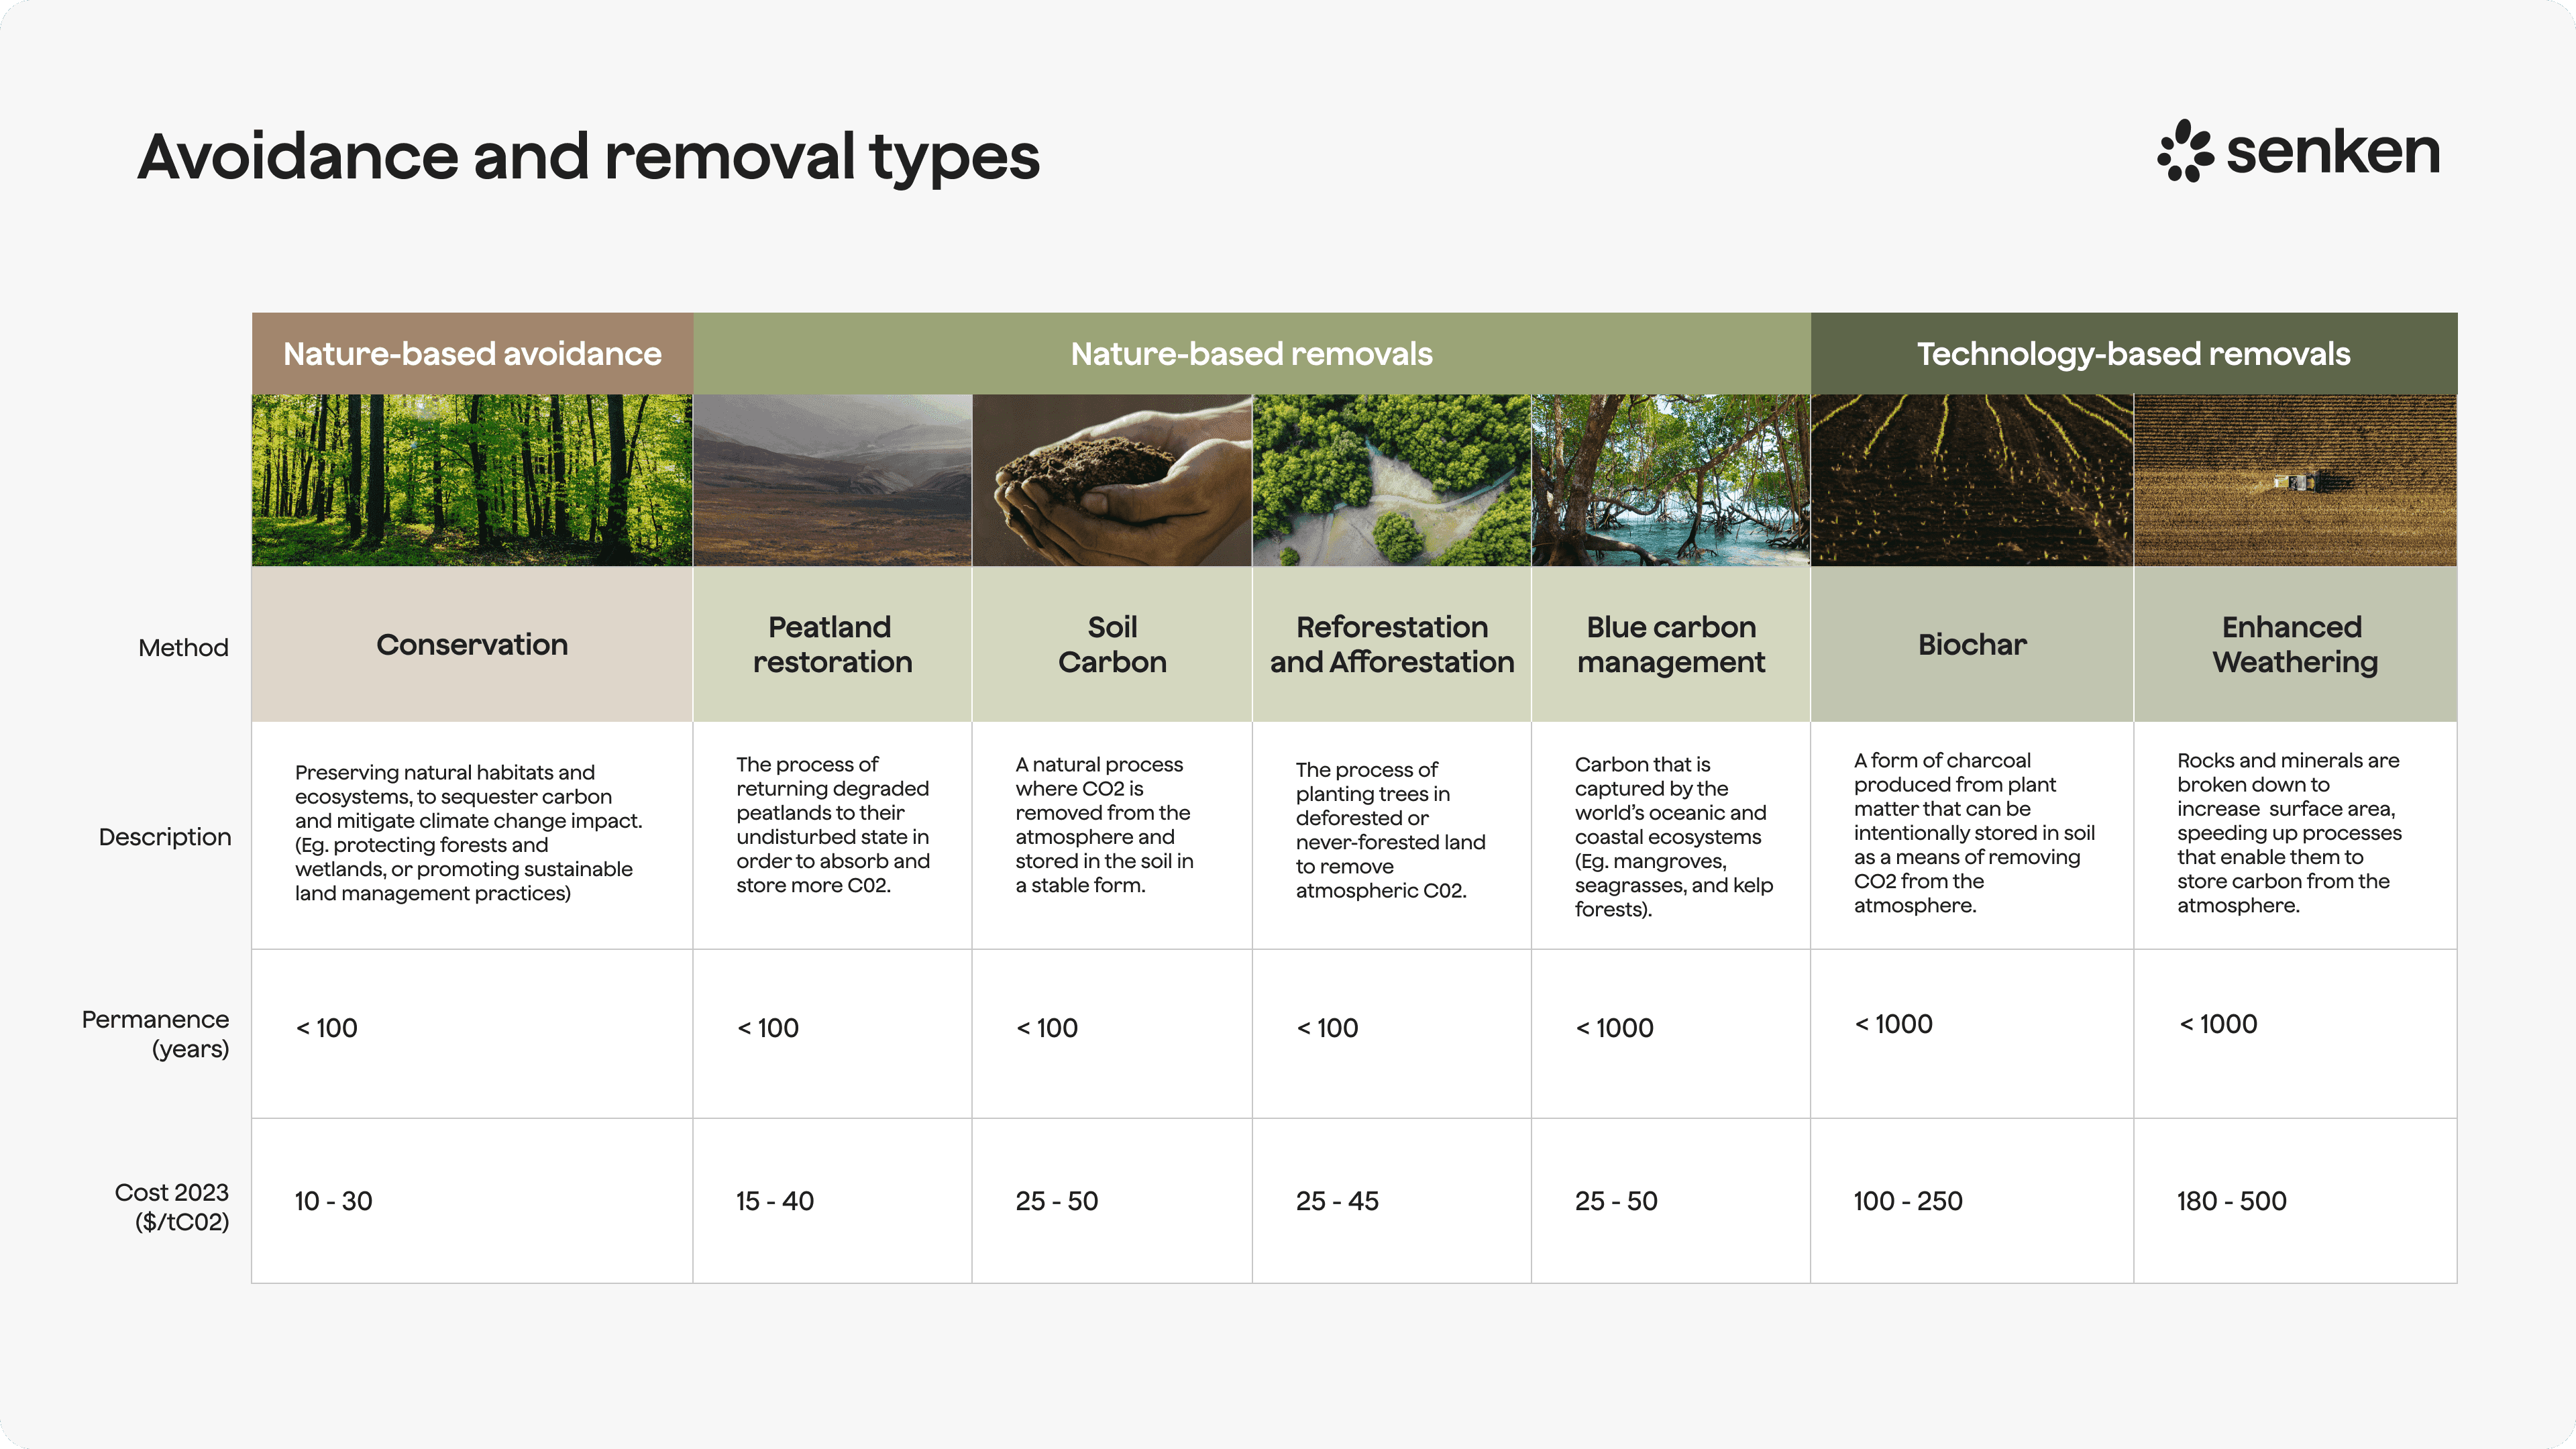
Task: Click the Method row label
Action: coord(183,647)
